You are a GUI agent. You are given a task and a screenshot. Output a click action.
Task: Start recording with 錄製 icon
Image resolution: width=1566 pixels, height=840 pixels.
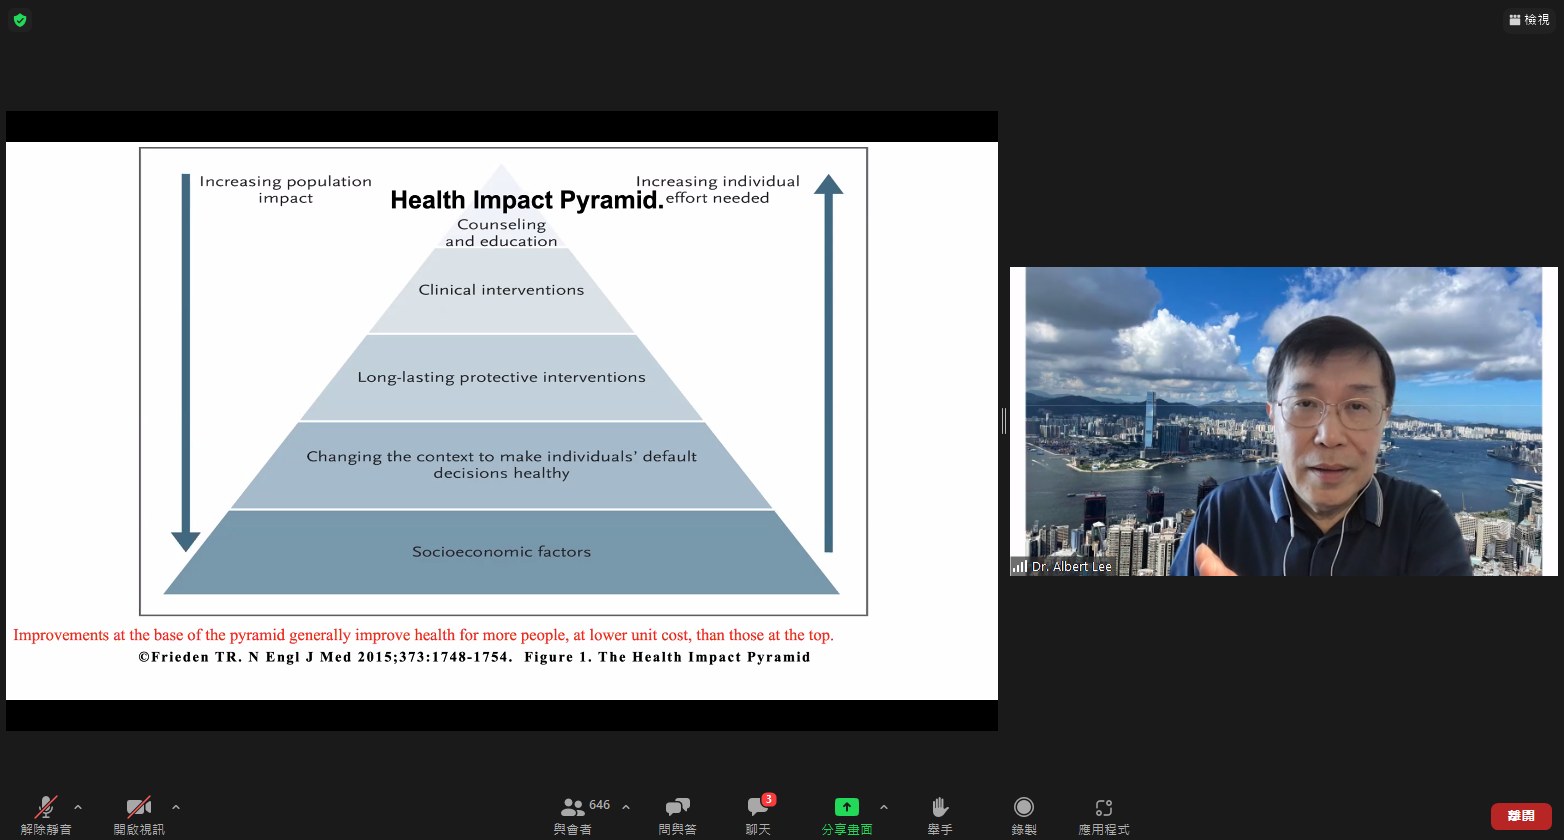click(x=1023, y=807)
